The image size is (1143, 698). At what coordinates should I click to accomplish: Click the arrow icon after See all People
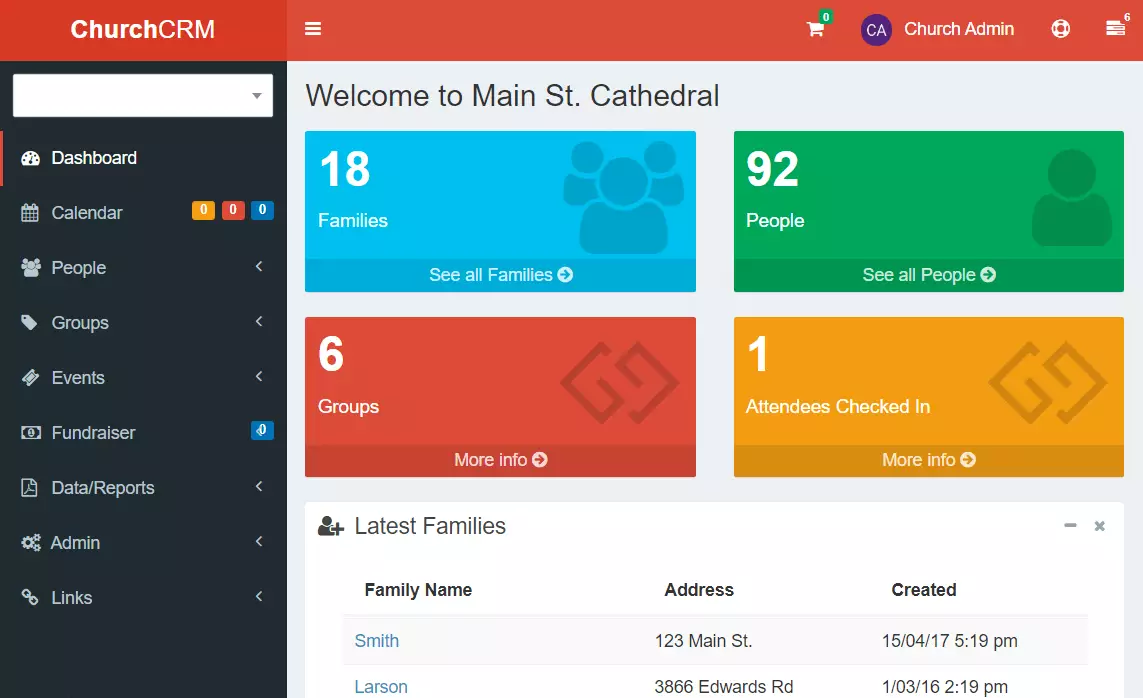988,275
